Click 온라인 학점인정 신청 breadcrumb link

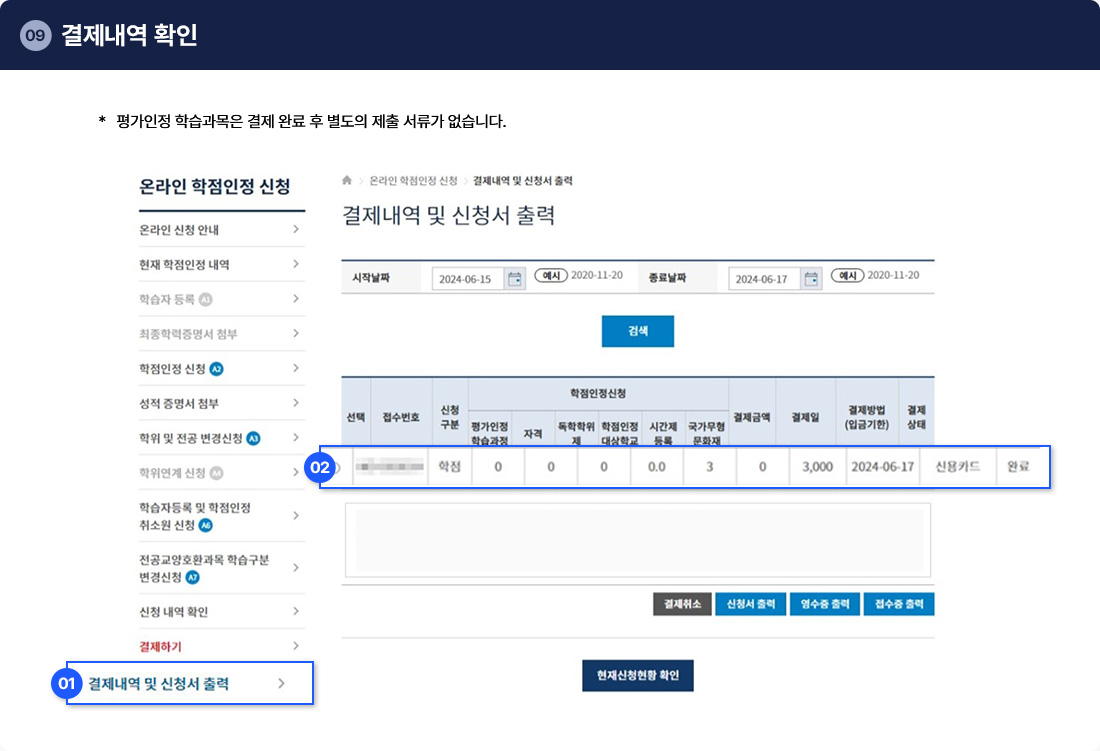(413, 181)
